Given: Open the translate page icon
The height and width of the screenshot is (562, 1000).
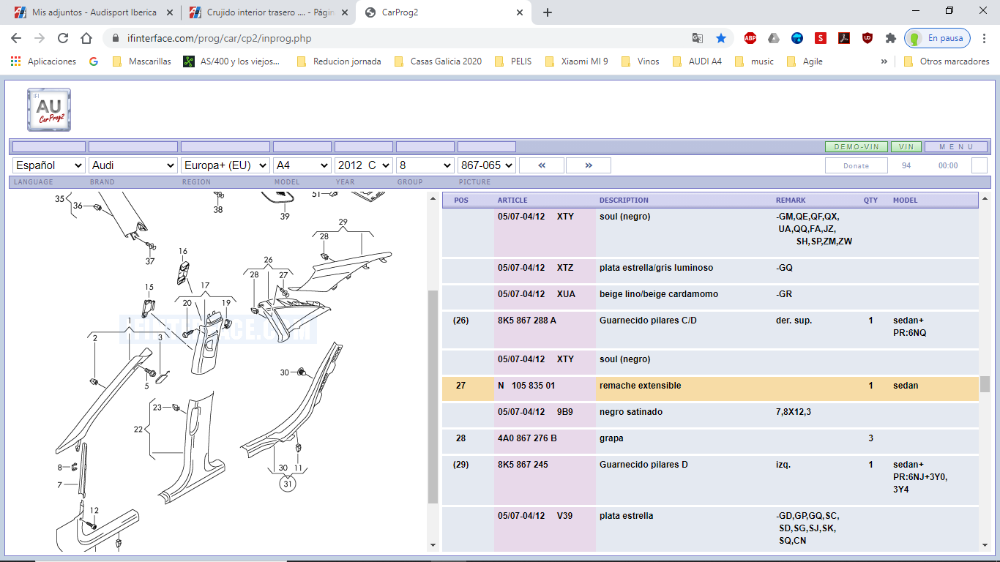Looking at the screenshot, I should tap(698, 38).
